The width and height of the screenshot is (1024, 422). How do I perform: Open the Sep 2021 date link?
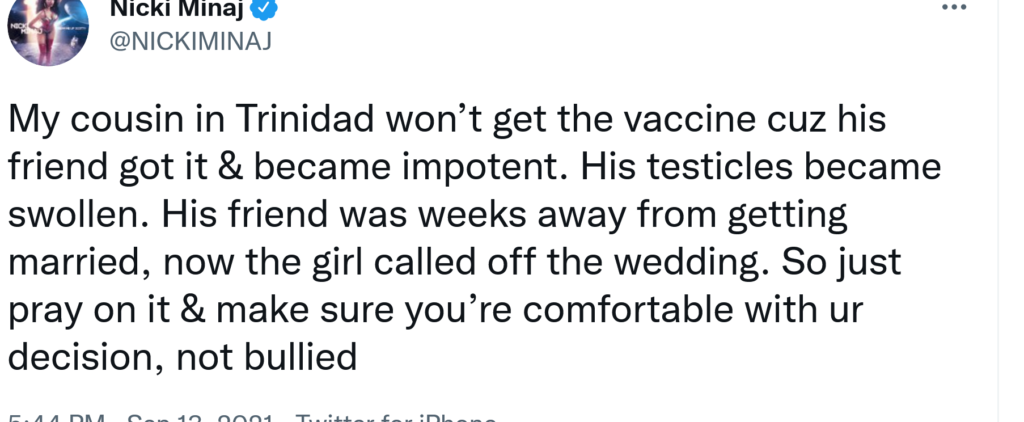(x=198, y=417)
